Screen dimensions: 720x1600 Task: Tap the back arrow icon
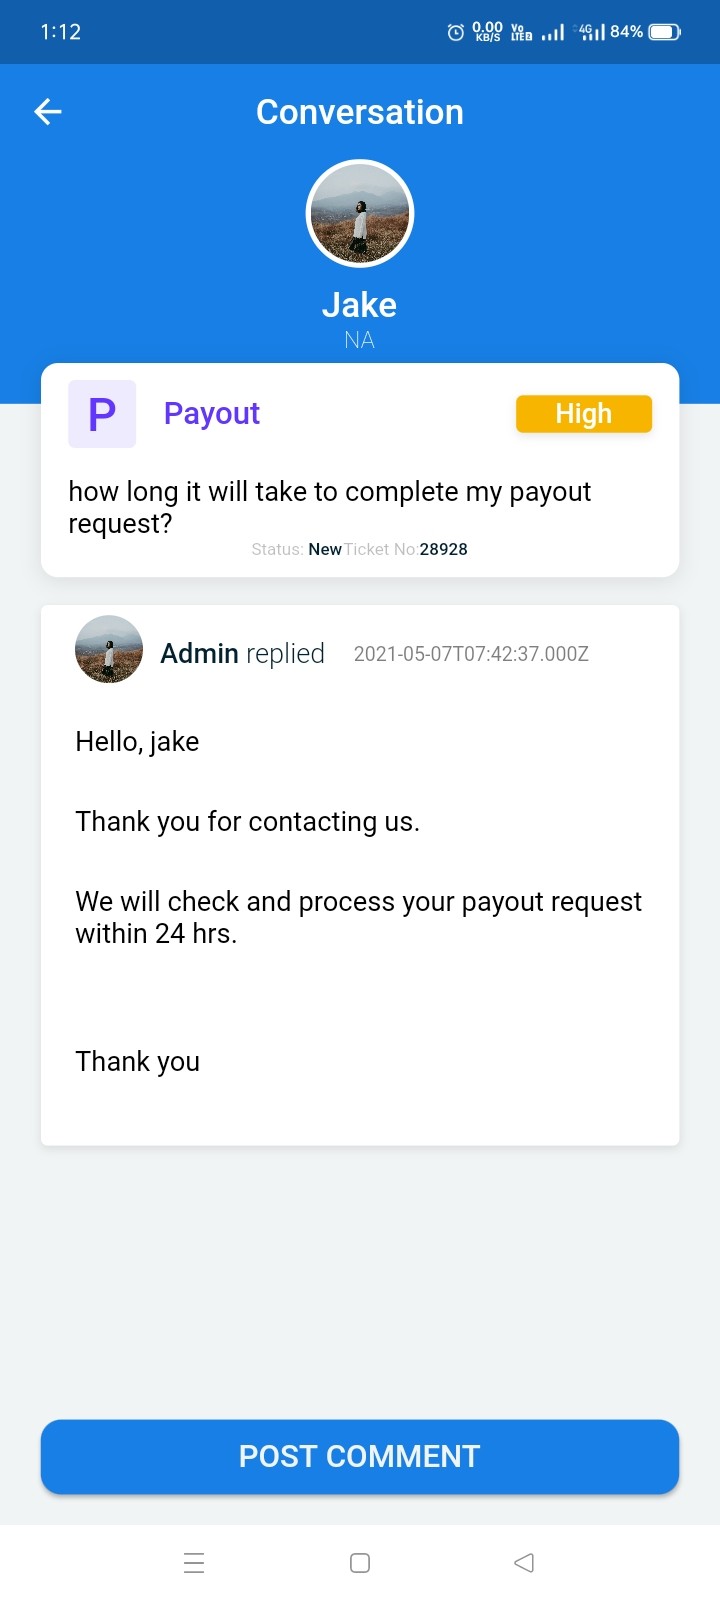[x=48, y=112]
